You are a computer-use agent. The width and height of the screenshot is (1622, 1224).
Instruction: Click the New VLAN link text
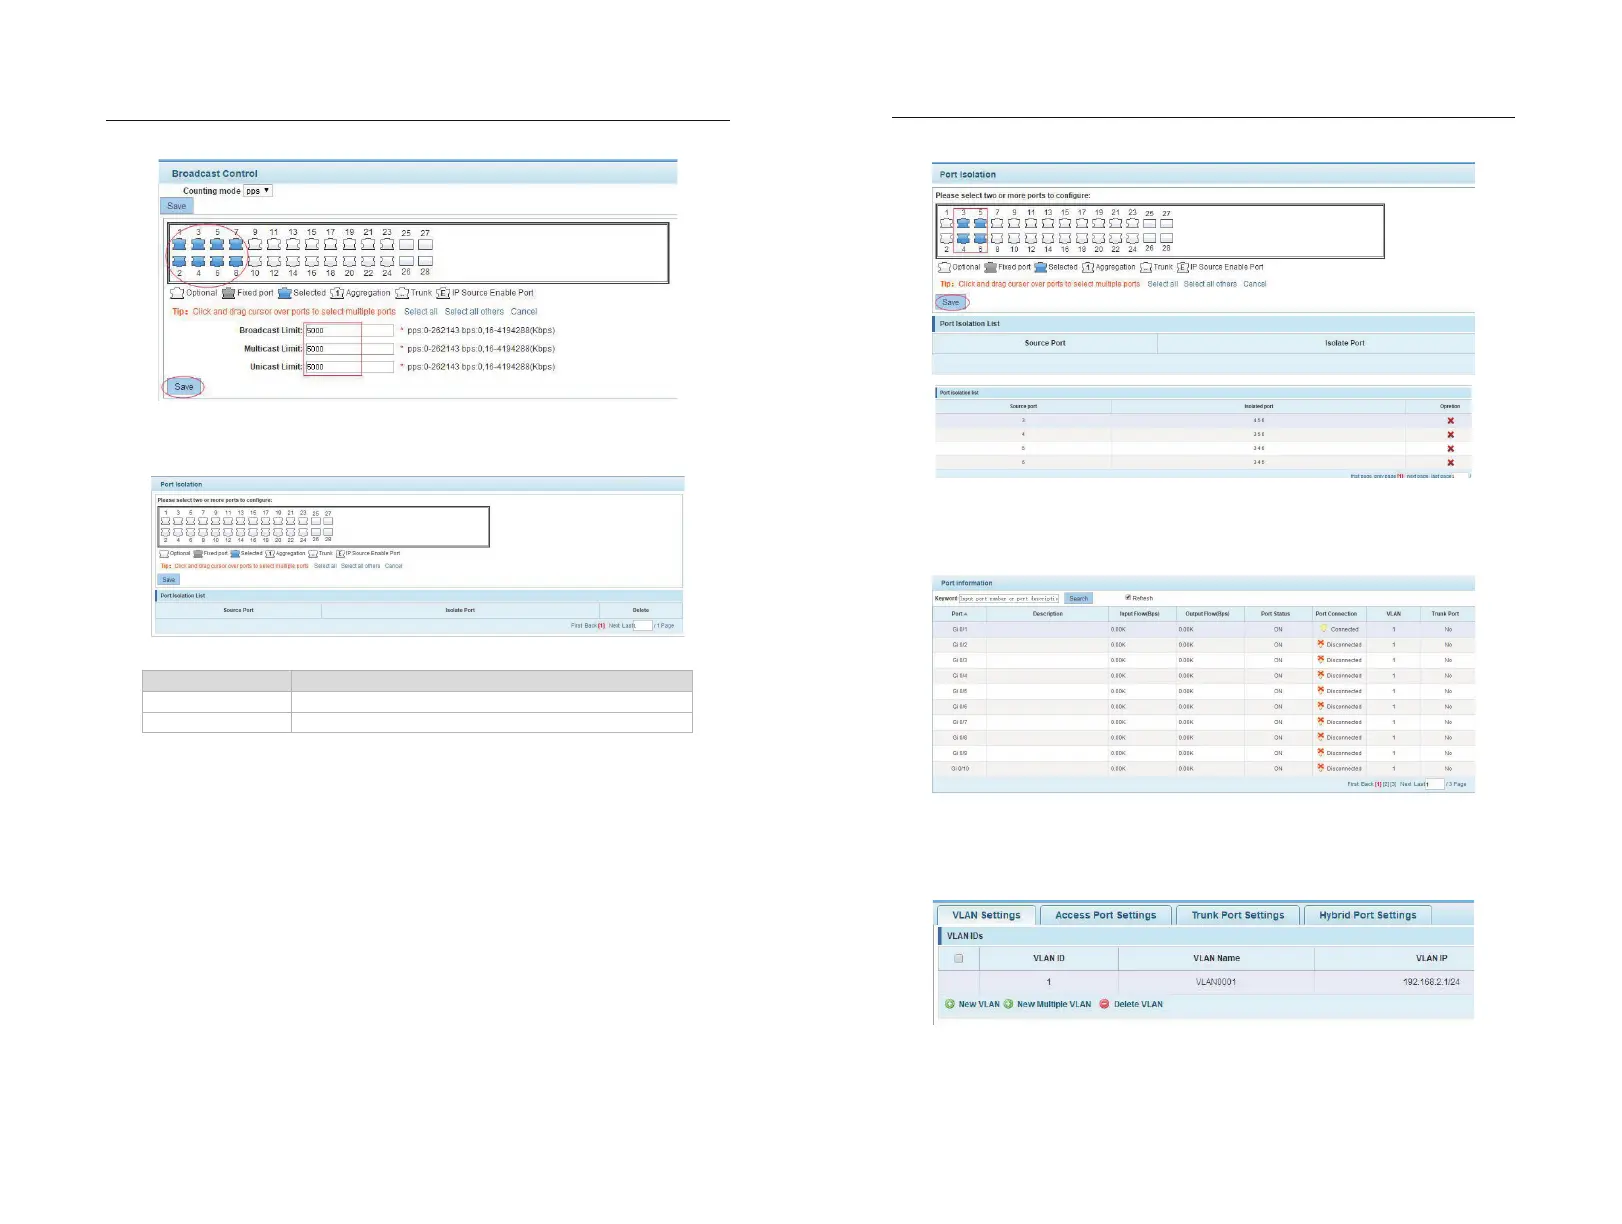coord(979,1004)
